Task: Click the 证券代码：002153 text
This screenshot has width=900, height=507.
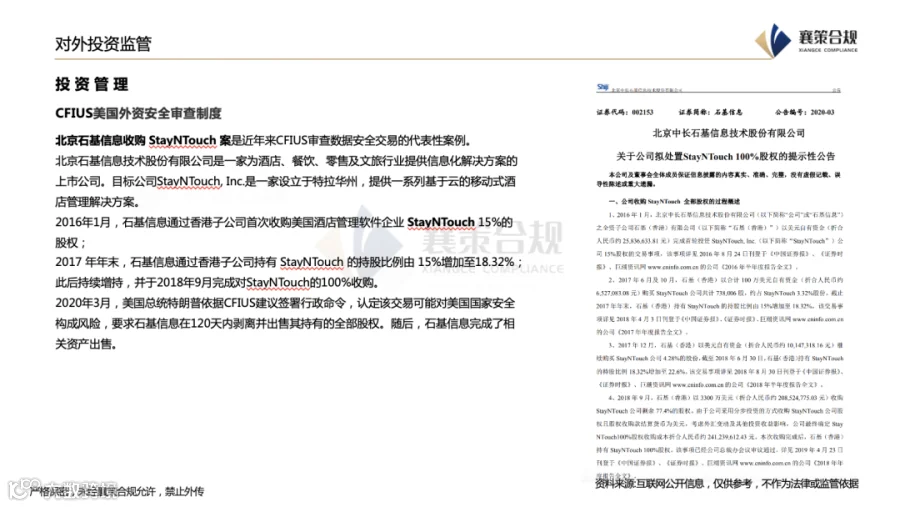Action: (x=624, y=113)
